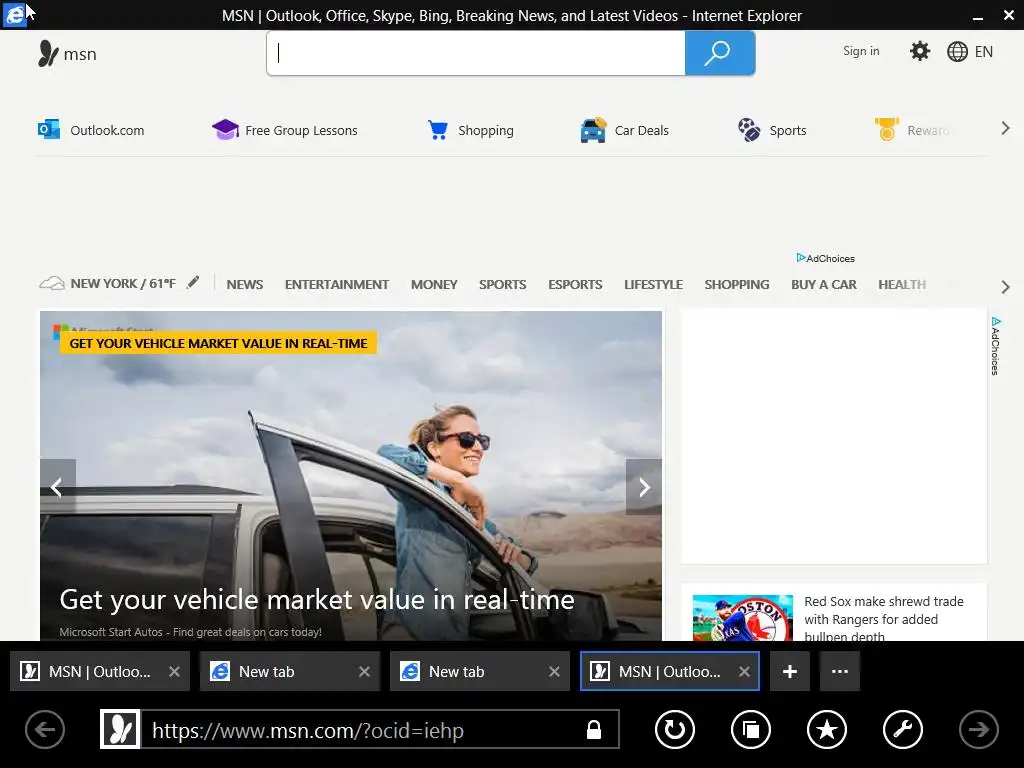Expand the shortcuts row with right chevron
The image size is (1024, 768).
[1005, 129]
